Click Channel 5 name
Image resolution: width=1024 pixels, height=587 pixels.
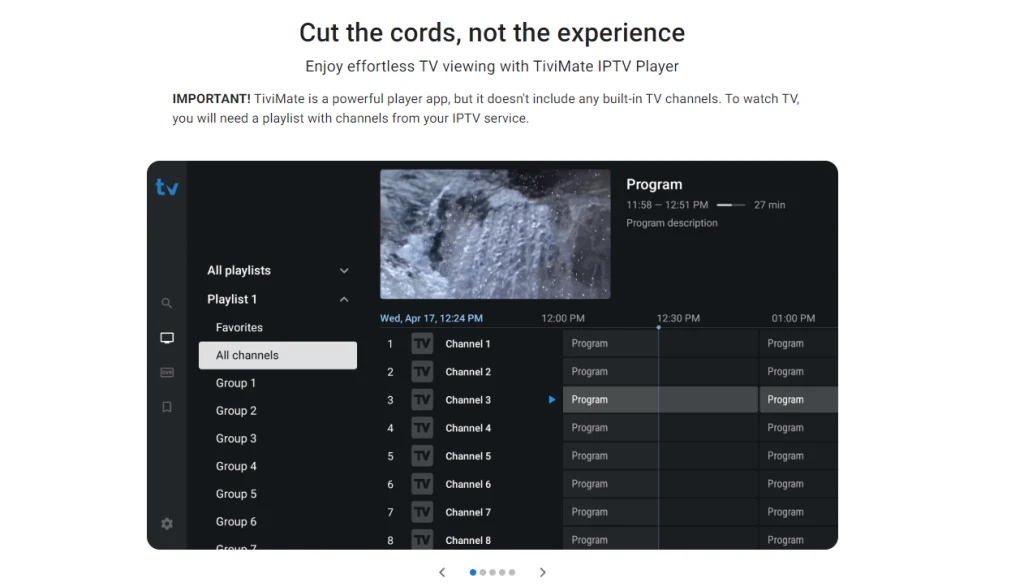pos(468,456)
